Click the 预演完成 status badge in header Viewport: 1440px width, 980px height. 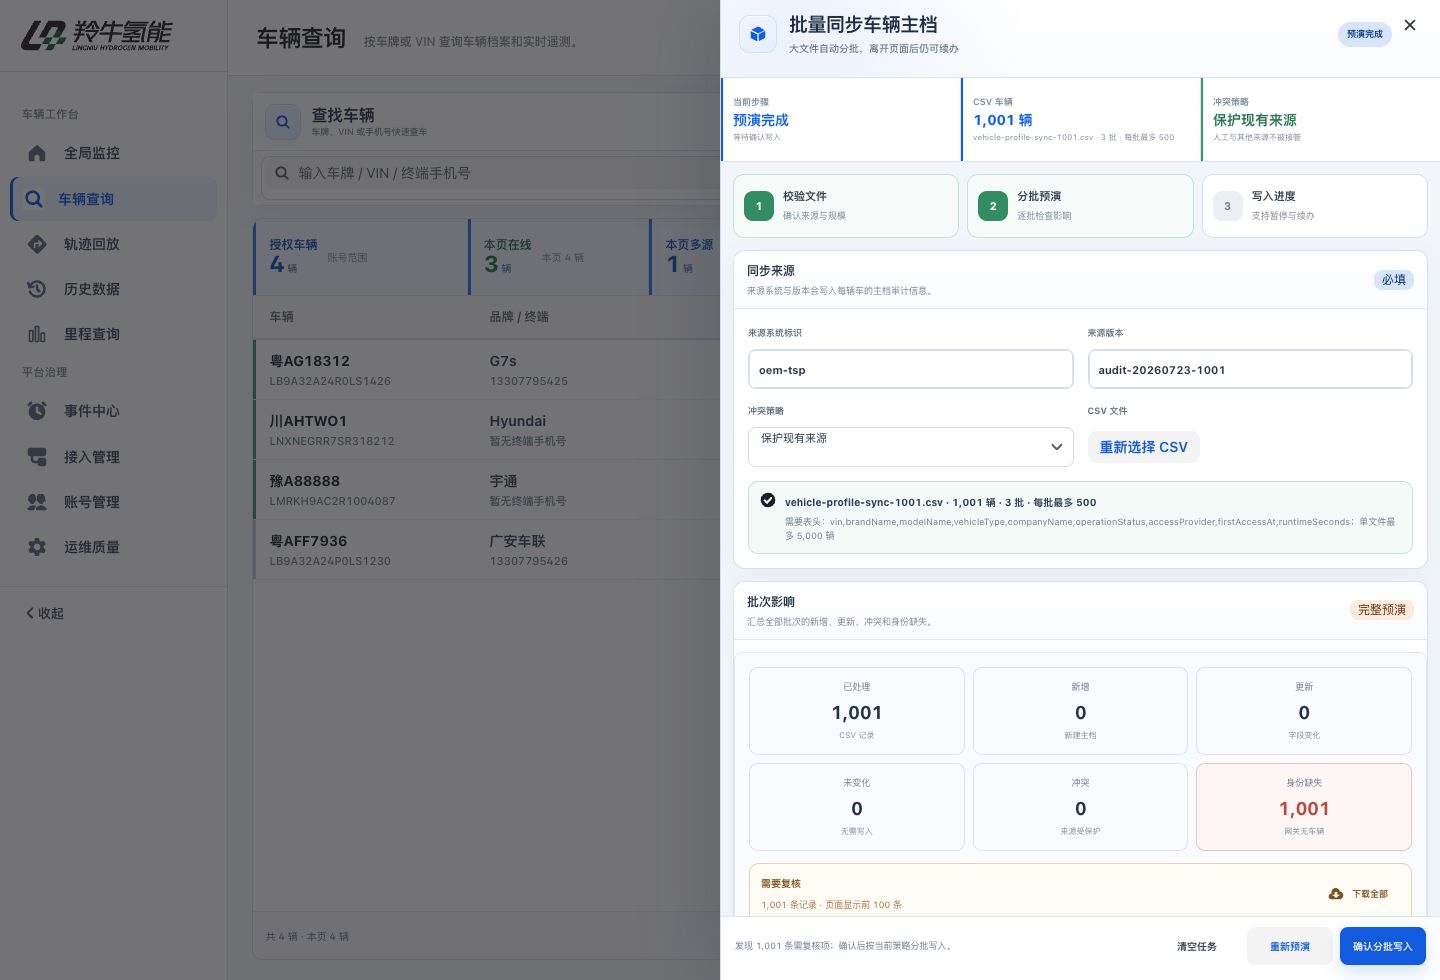1364,34
